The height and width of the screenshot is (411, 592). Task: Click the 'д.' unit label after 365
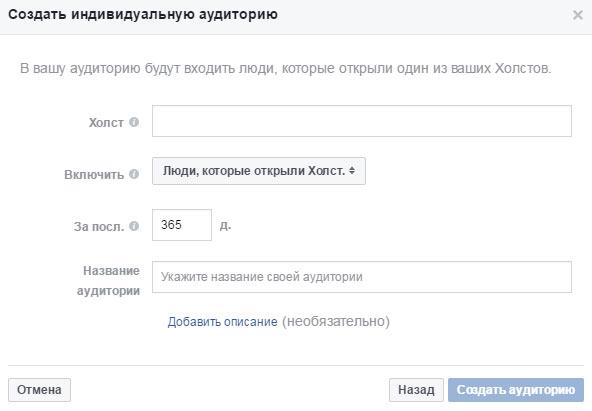tap(225, 225)
